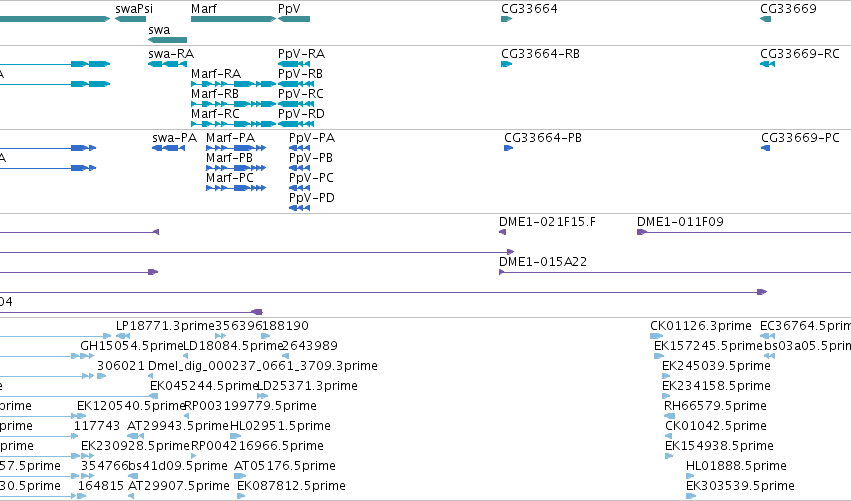Click transcript CG33664-RB label
This screenshot has width=851, height=501.
pyautogui.click(x=540, y=54)
